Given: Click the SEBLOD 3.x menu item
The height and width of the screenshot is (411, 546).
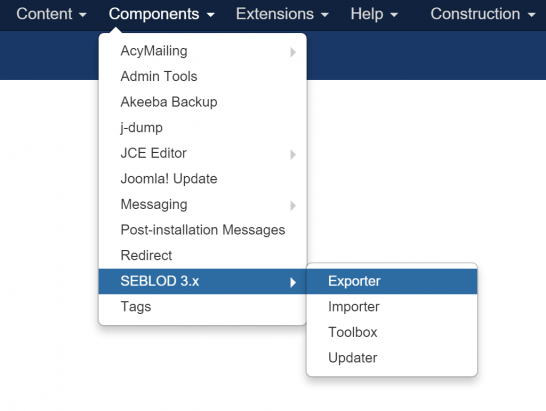Looking at the screenshot, I should point(203,281).
